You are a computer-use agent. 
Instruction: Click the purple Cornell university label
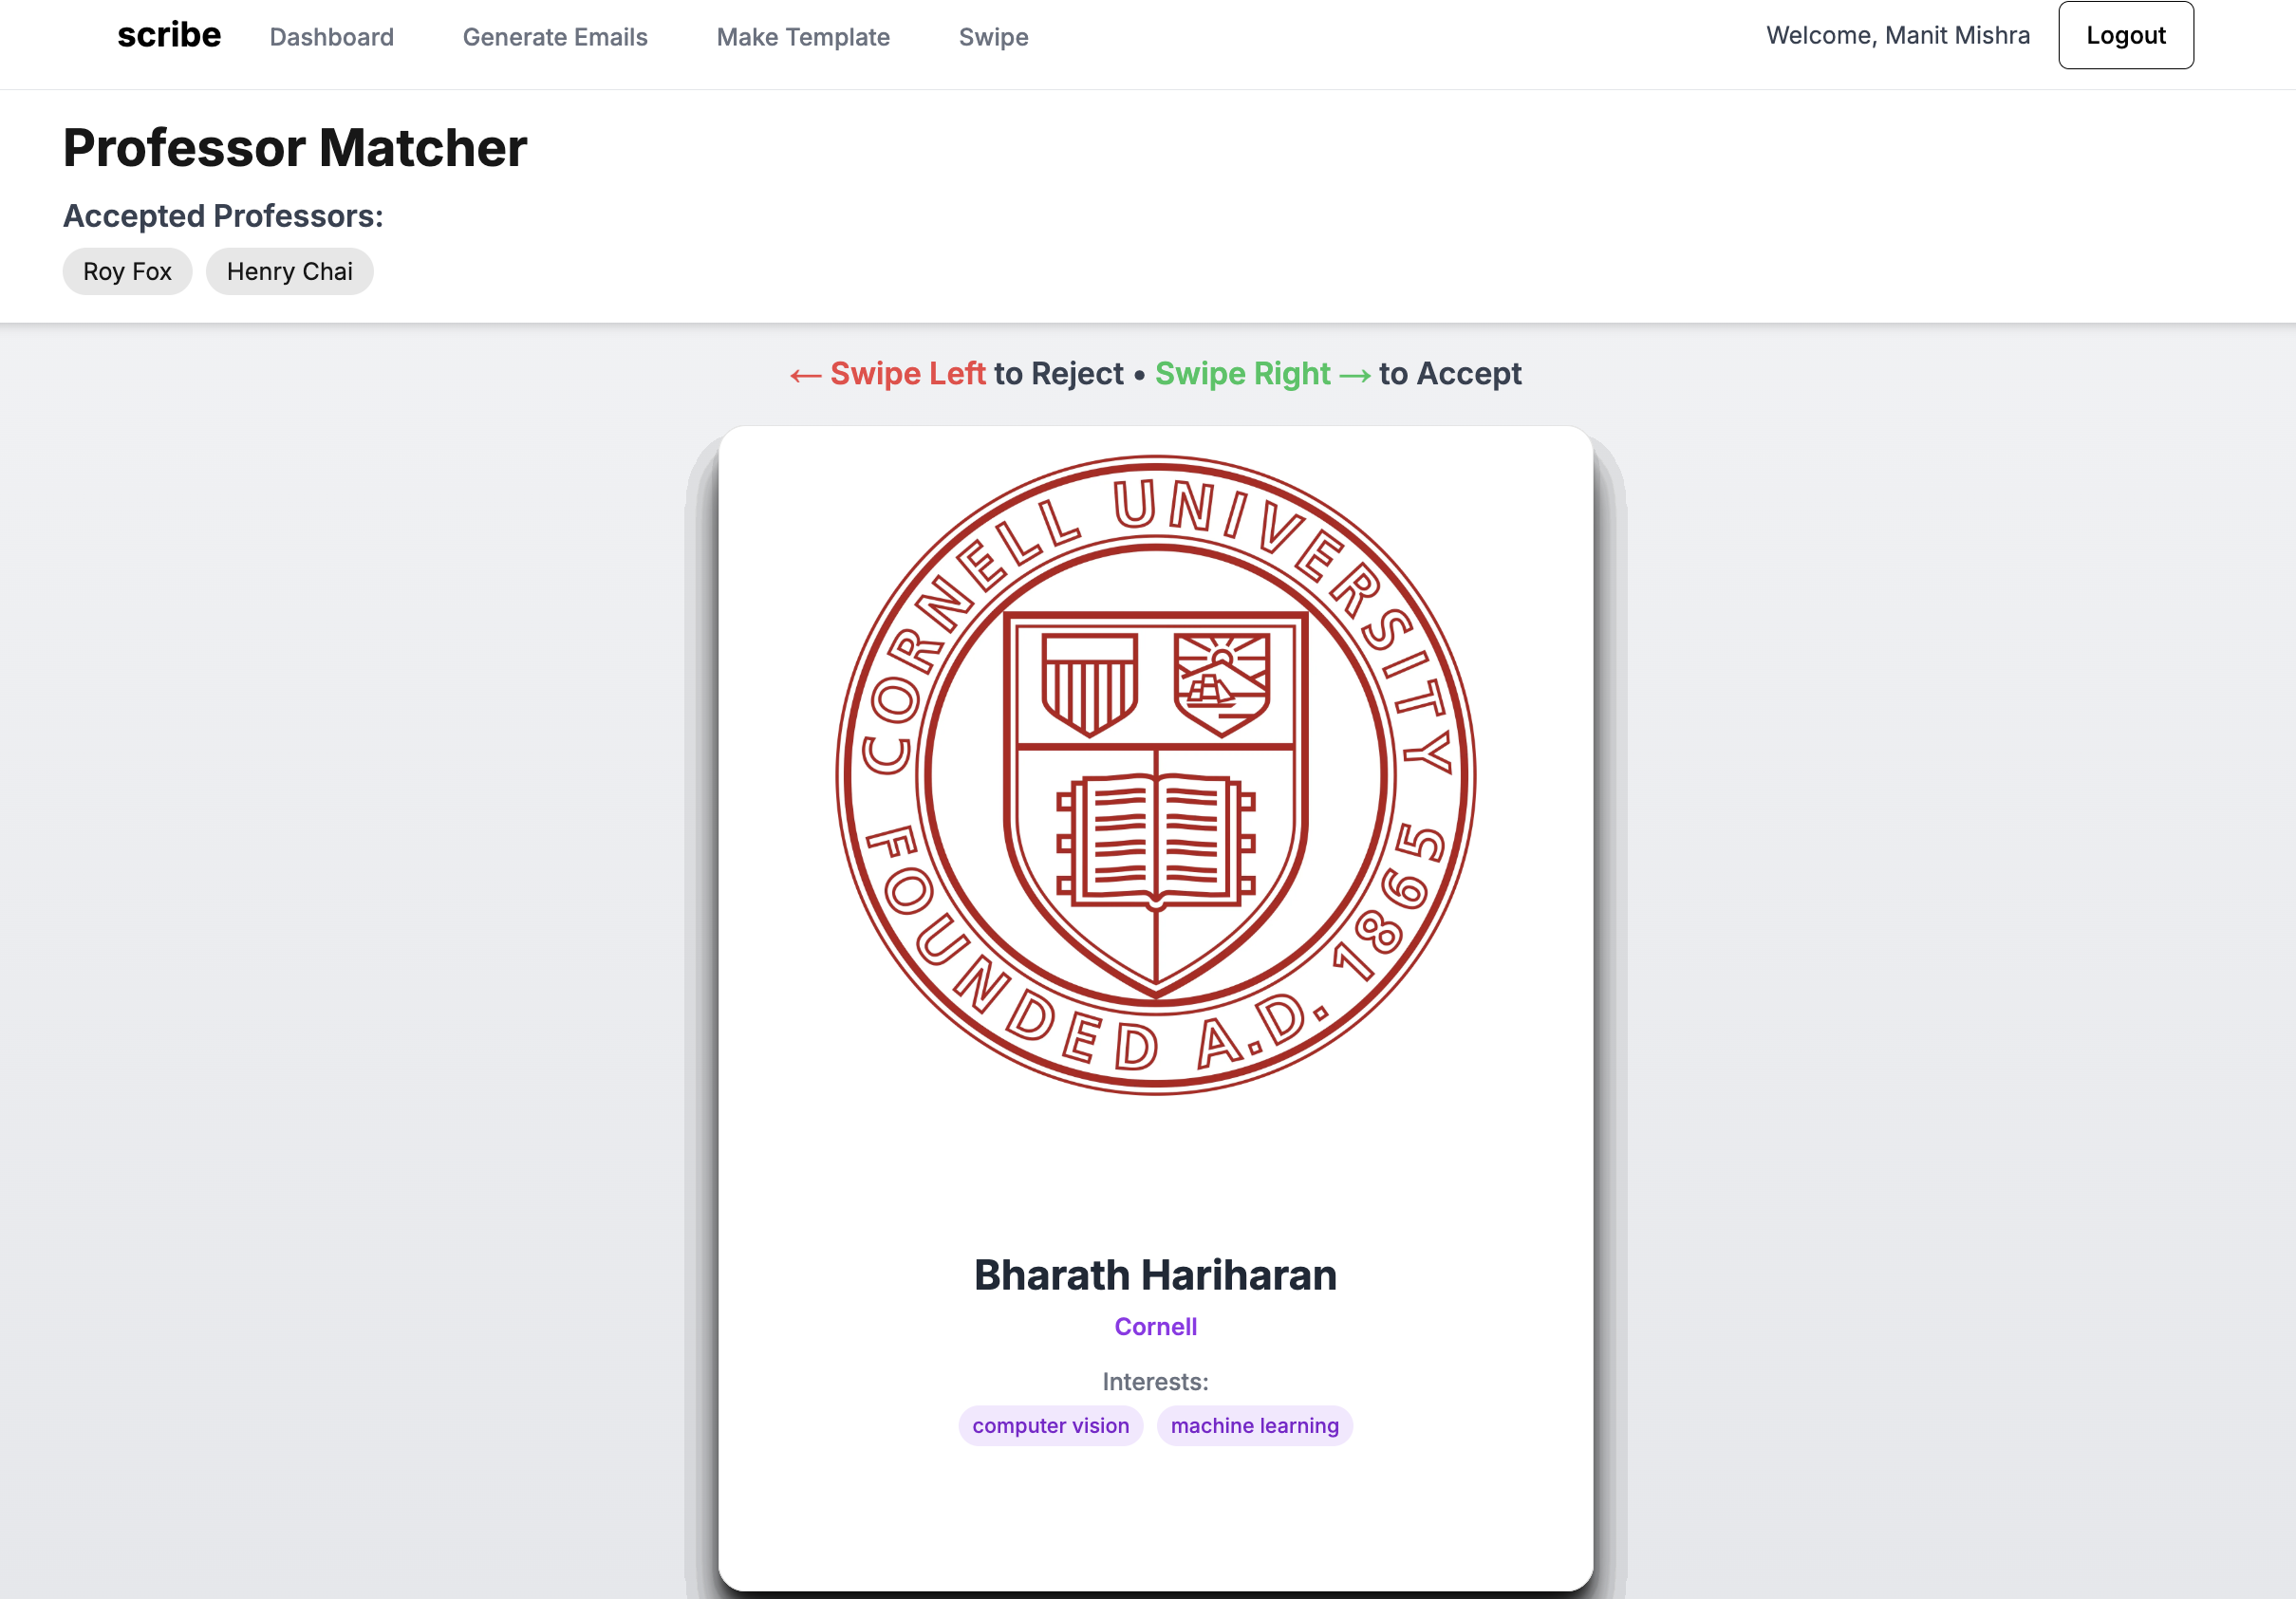(1155, 1326)
